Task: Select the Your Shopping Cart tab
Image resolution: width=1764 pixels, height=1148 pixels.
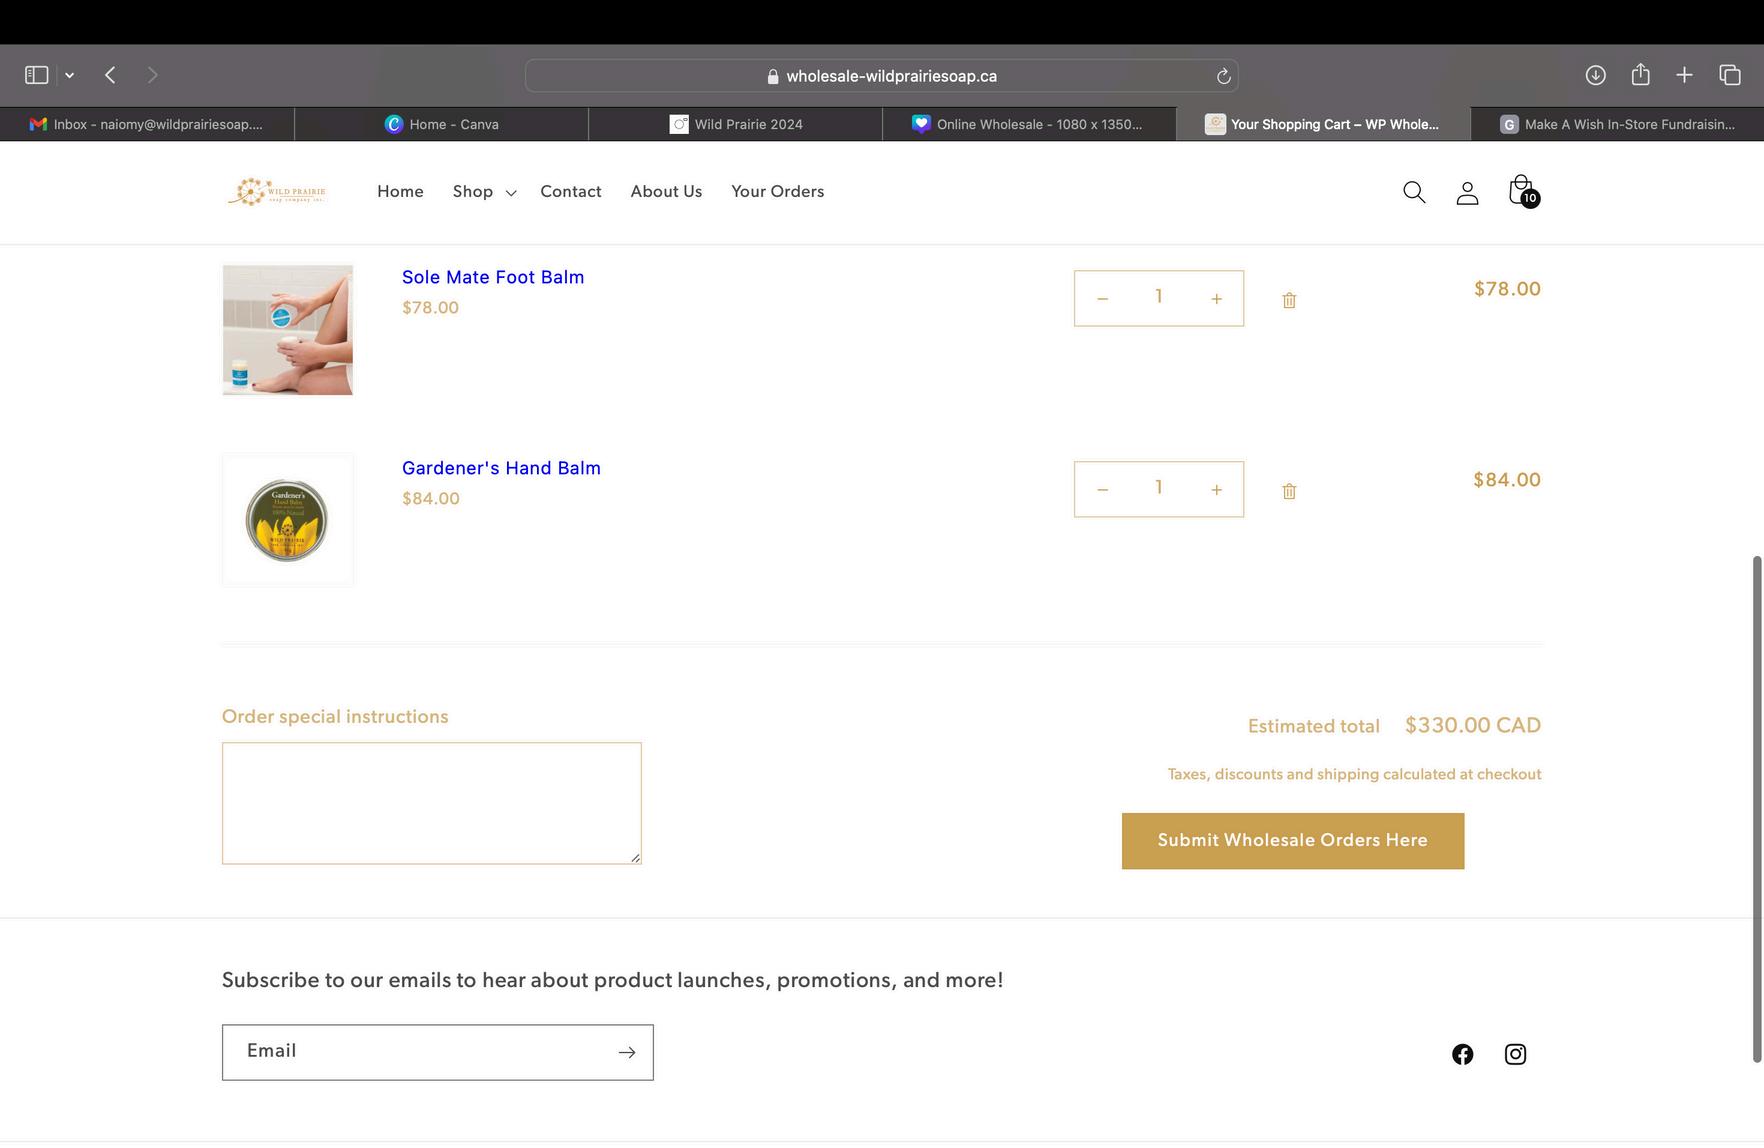Action: click(1323, 124)
